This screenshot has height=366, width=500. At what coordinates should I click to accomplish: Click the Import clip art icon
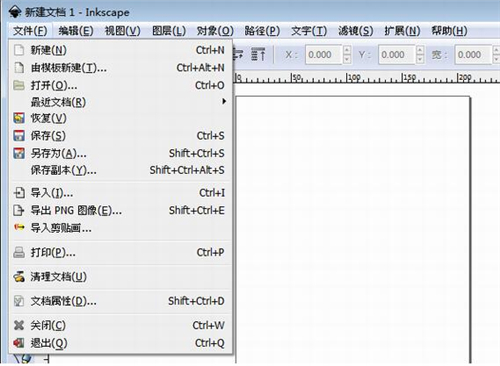[19, 227]
